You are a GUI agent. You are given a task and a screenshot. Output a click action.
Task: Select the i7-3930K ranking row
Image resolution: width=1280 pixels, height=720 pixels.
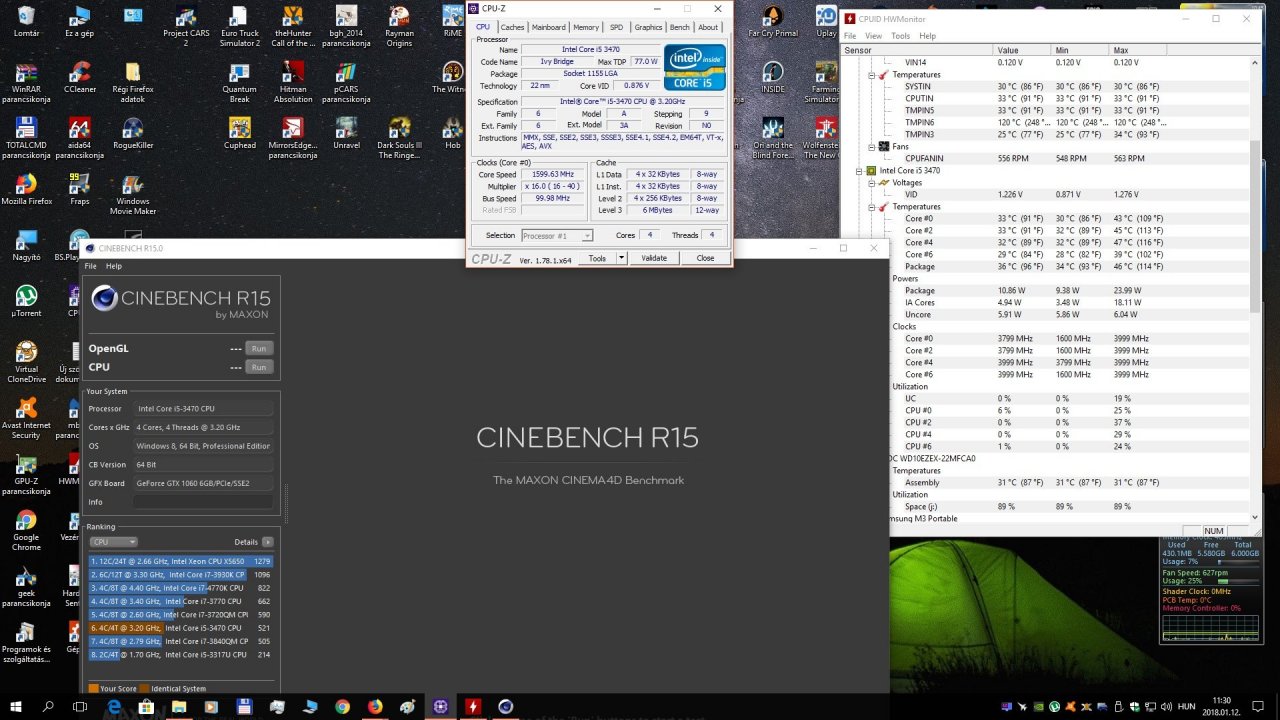(180, 575)
